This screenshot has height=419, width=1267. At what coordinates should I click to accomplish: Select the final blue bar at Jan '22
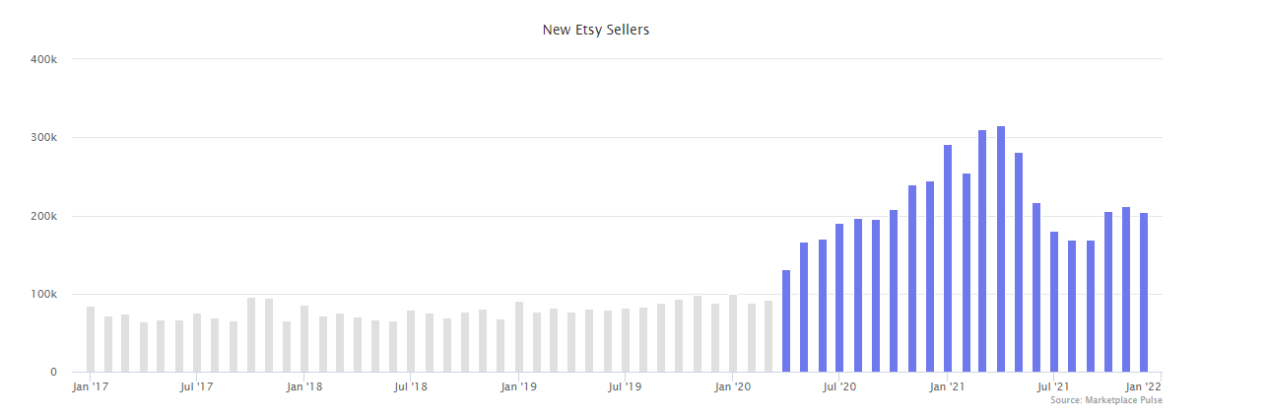click(1143, 292)
